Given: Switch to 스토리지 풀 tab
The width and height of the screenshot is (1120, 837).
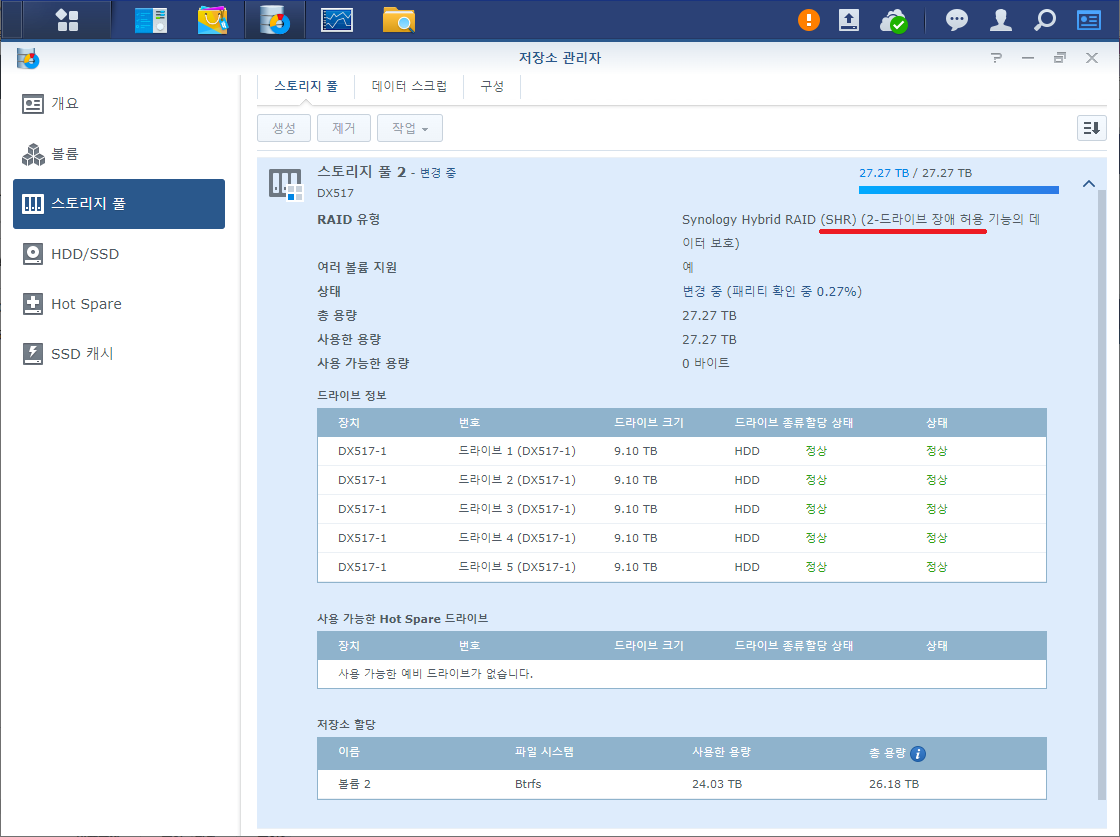Looking at the screenshot, I should pos(306,86).
